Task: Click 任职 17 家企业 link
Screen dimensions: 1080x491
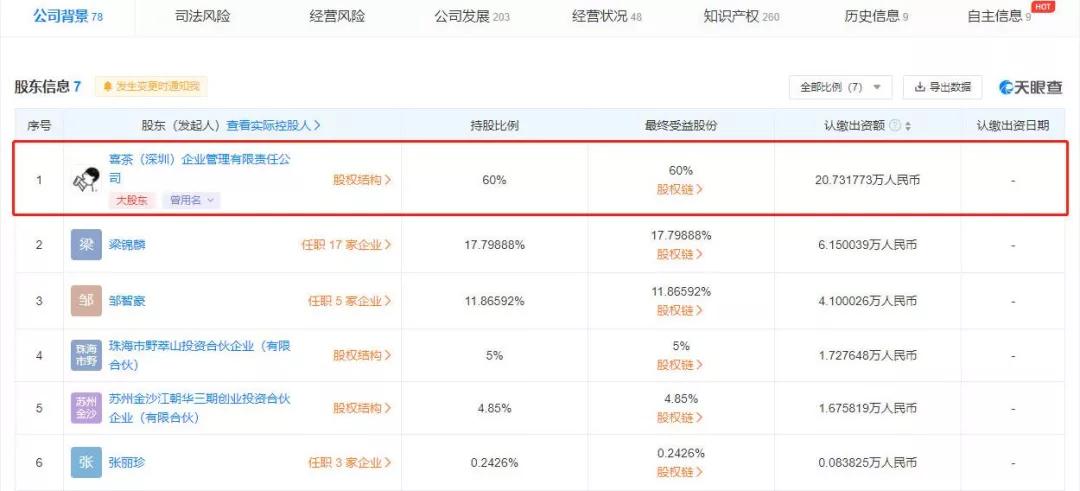Action: coord(346,244)
